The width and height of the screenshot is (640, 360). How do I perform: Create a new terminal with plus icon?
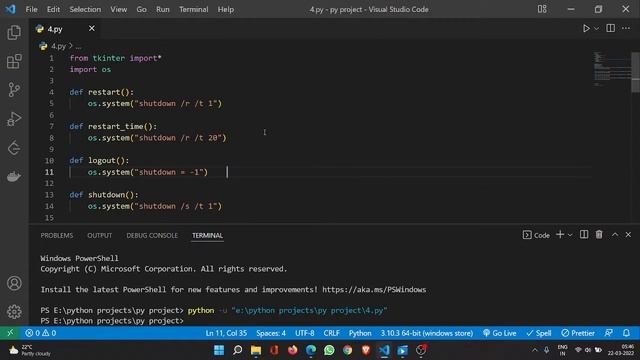coord(560,234)
